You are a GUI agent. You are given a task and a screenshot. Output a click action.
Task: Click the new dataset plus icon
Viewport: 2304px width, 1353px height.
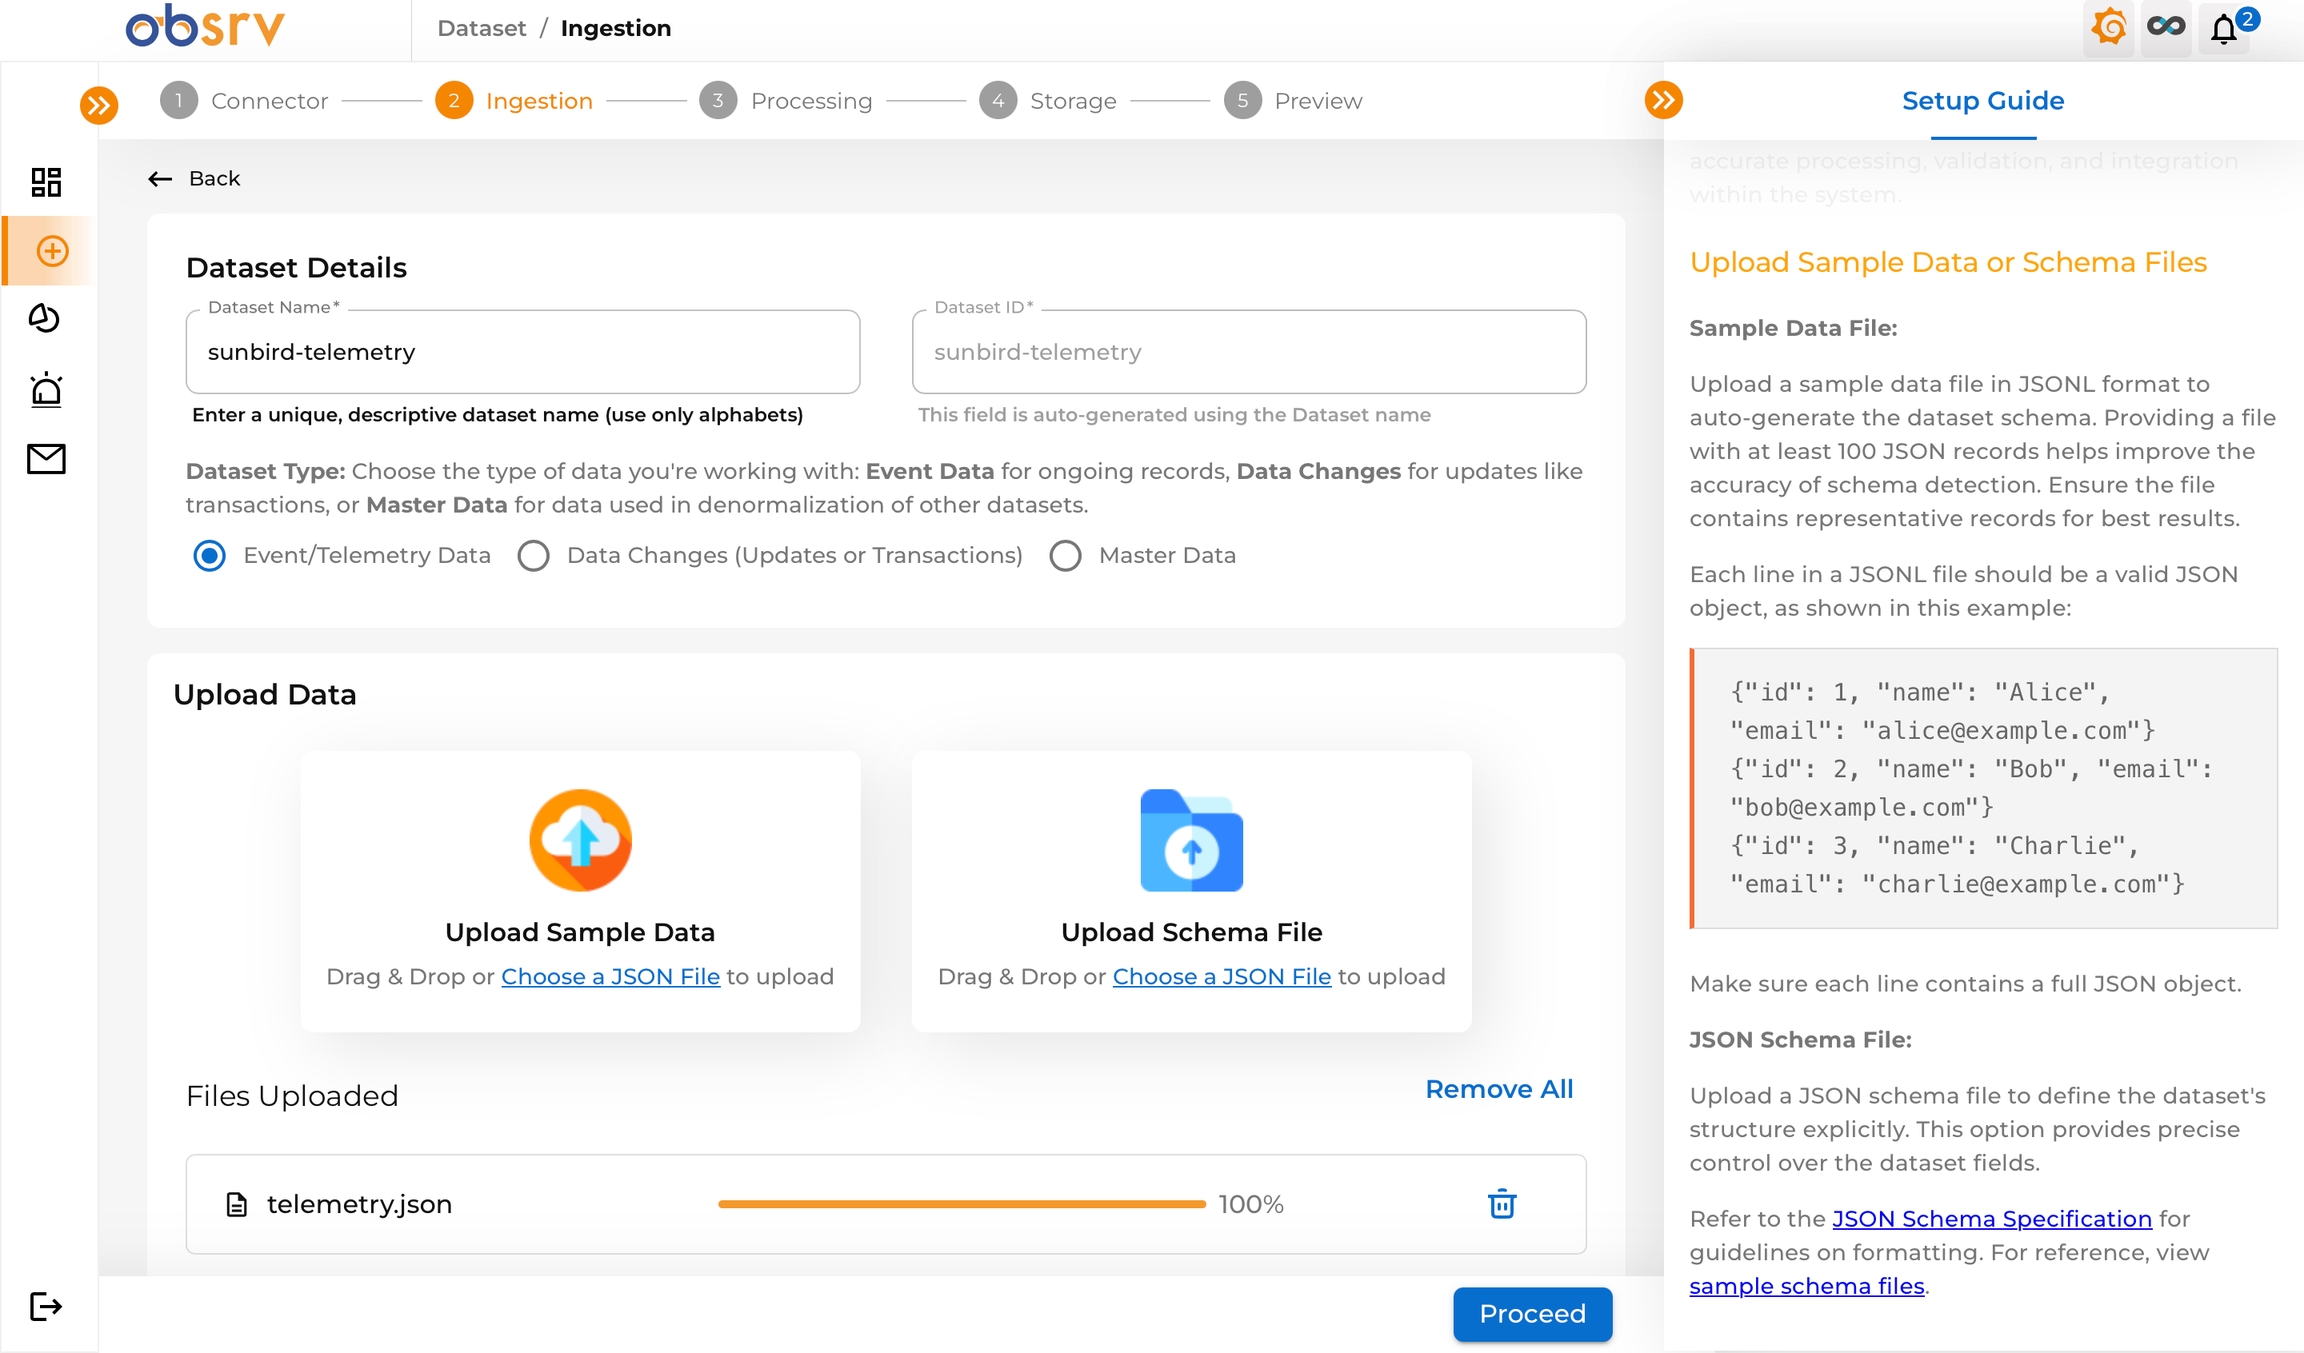52,251
